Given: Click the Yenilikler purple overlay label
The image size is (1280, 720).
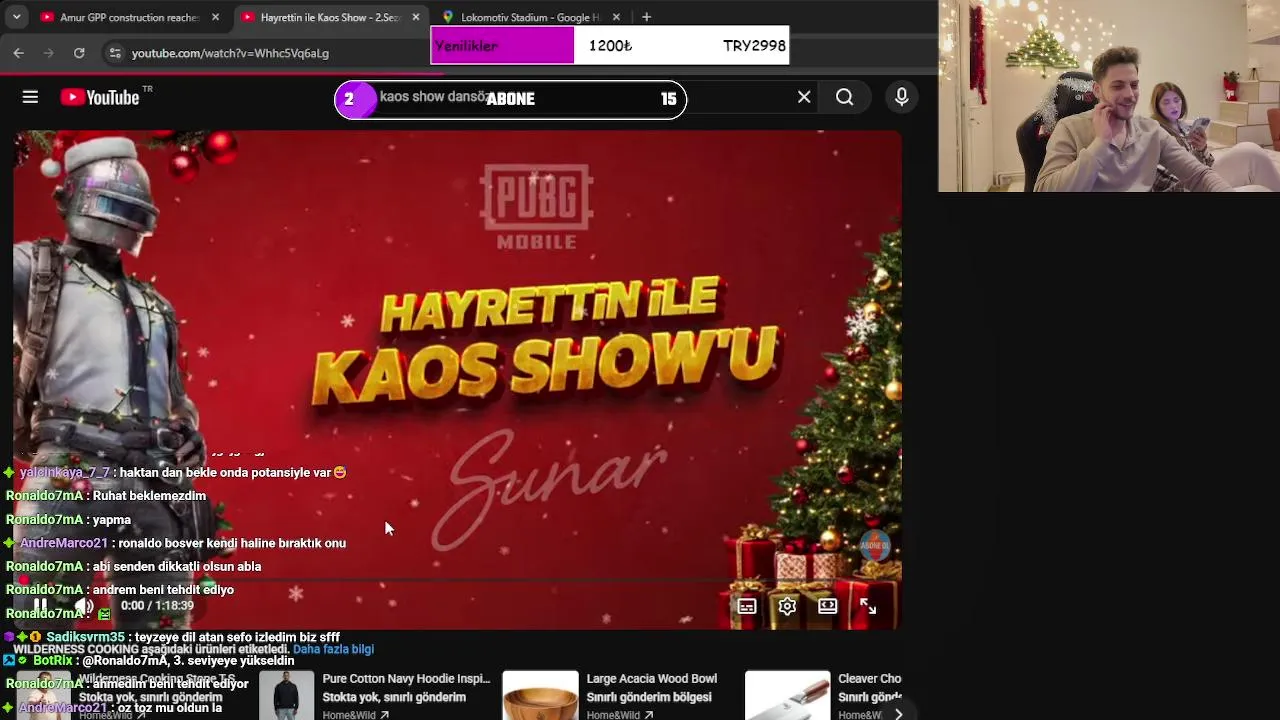Looking at the screenshot, I should (502, 46).
